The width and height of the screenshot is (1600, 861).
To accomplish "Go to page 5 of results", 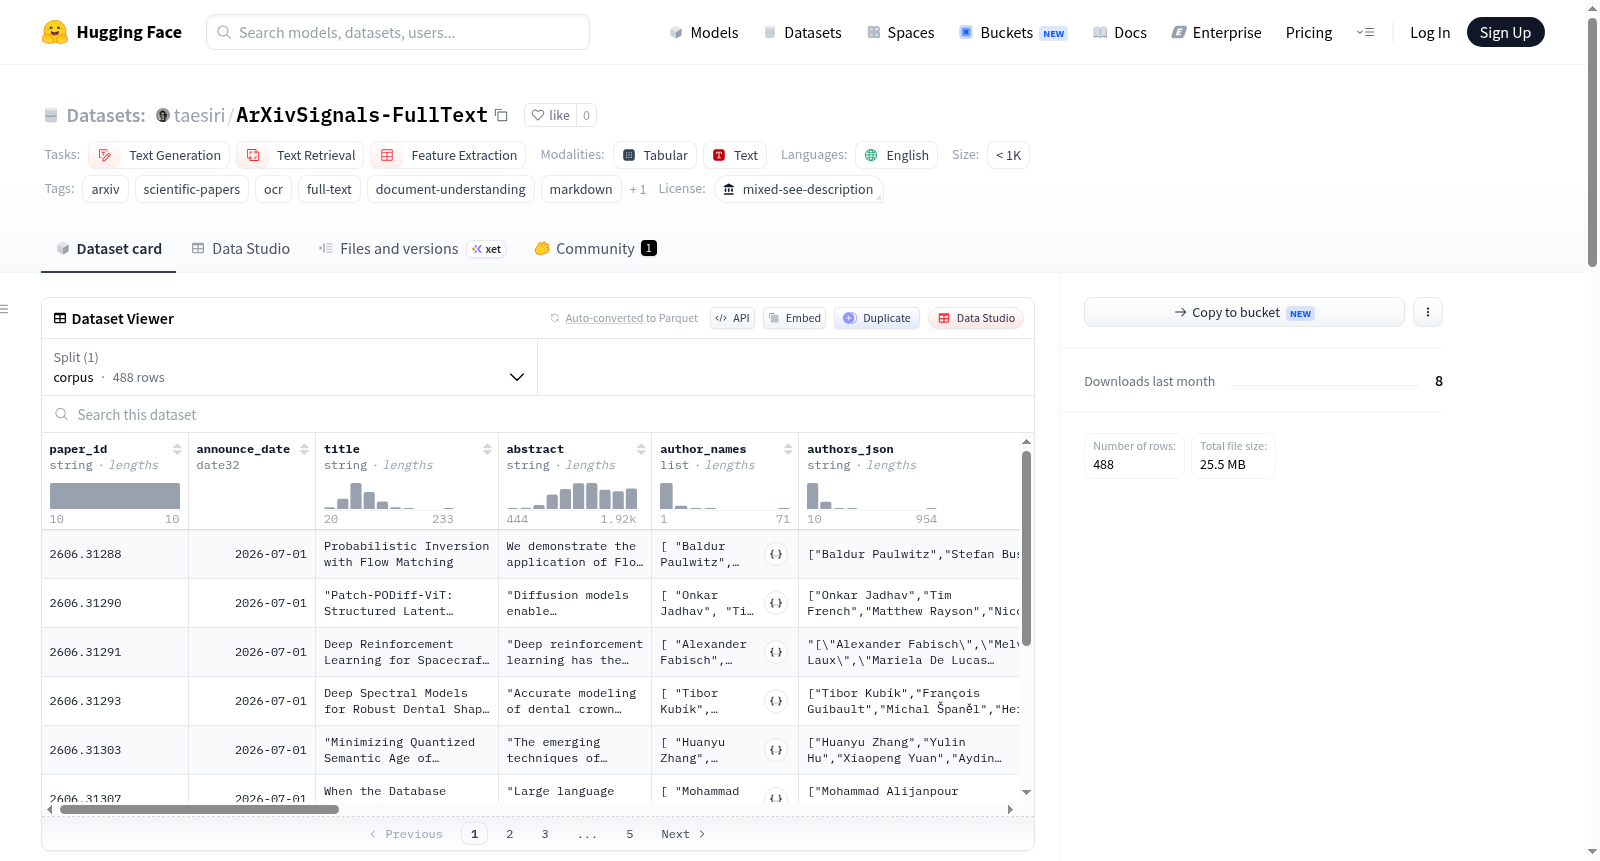I will click(x=630, y=834).
